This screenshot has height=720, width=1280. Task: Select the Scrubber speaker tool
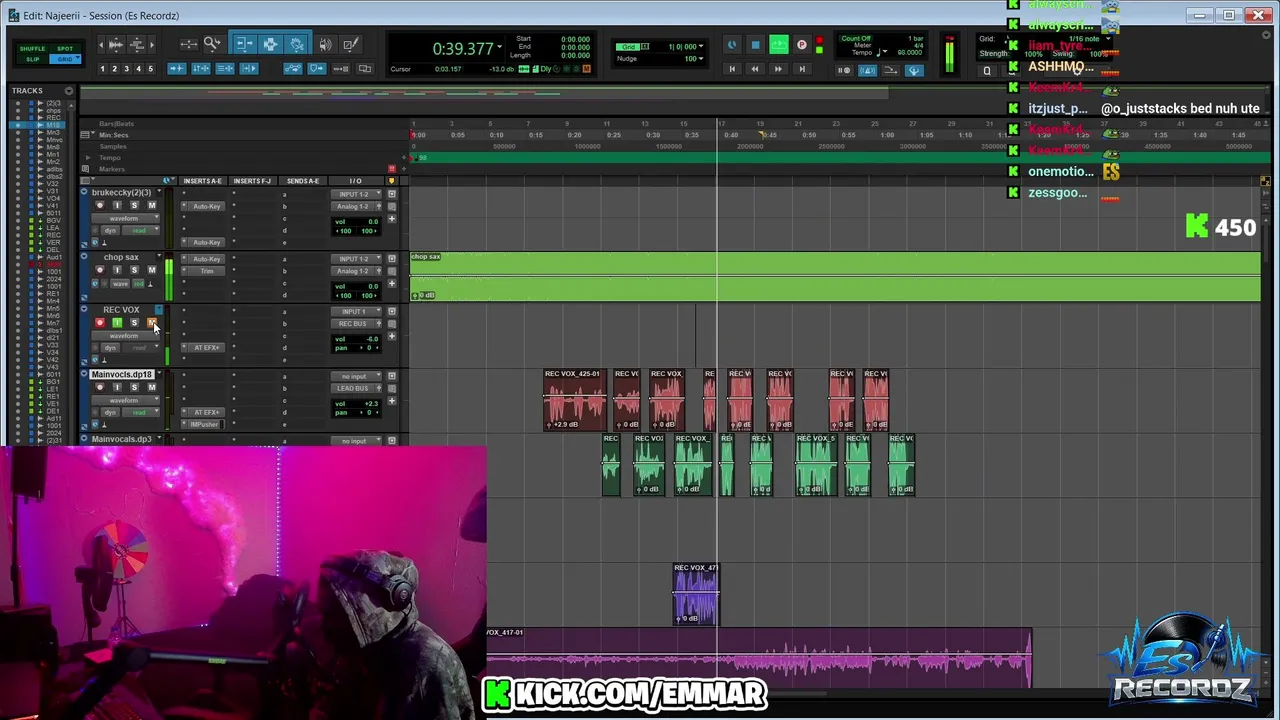(325, 45)
